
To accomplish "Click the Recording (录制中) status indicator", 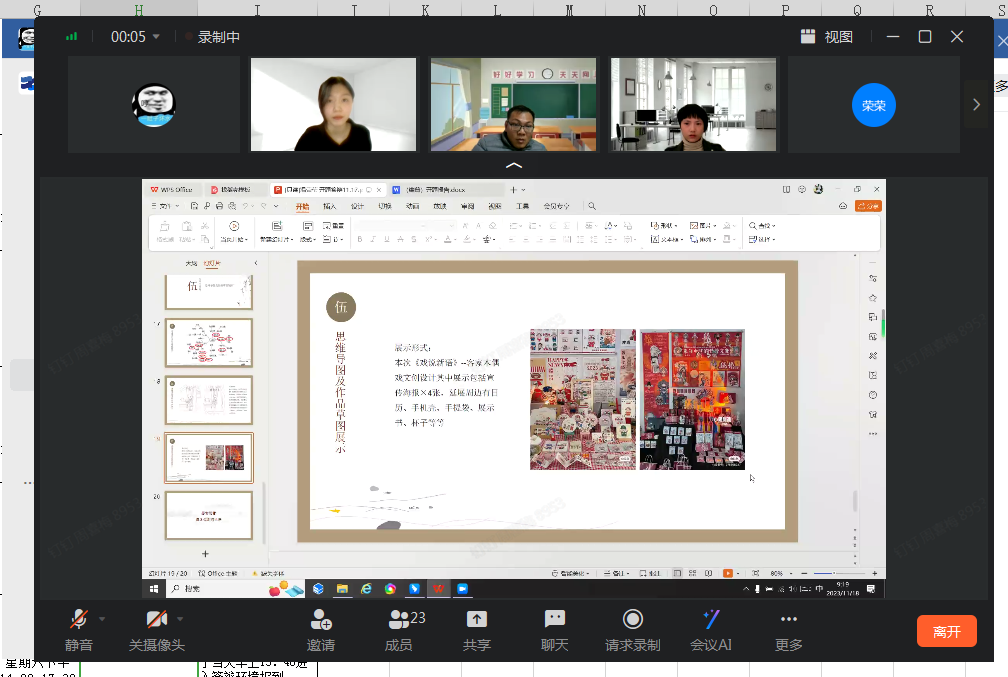I will click(212, 37).
